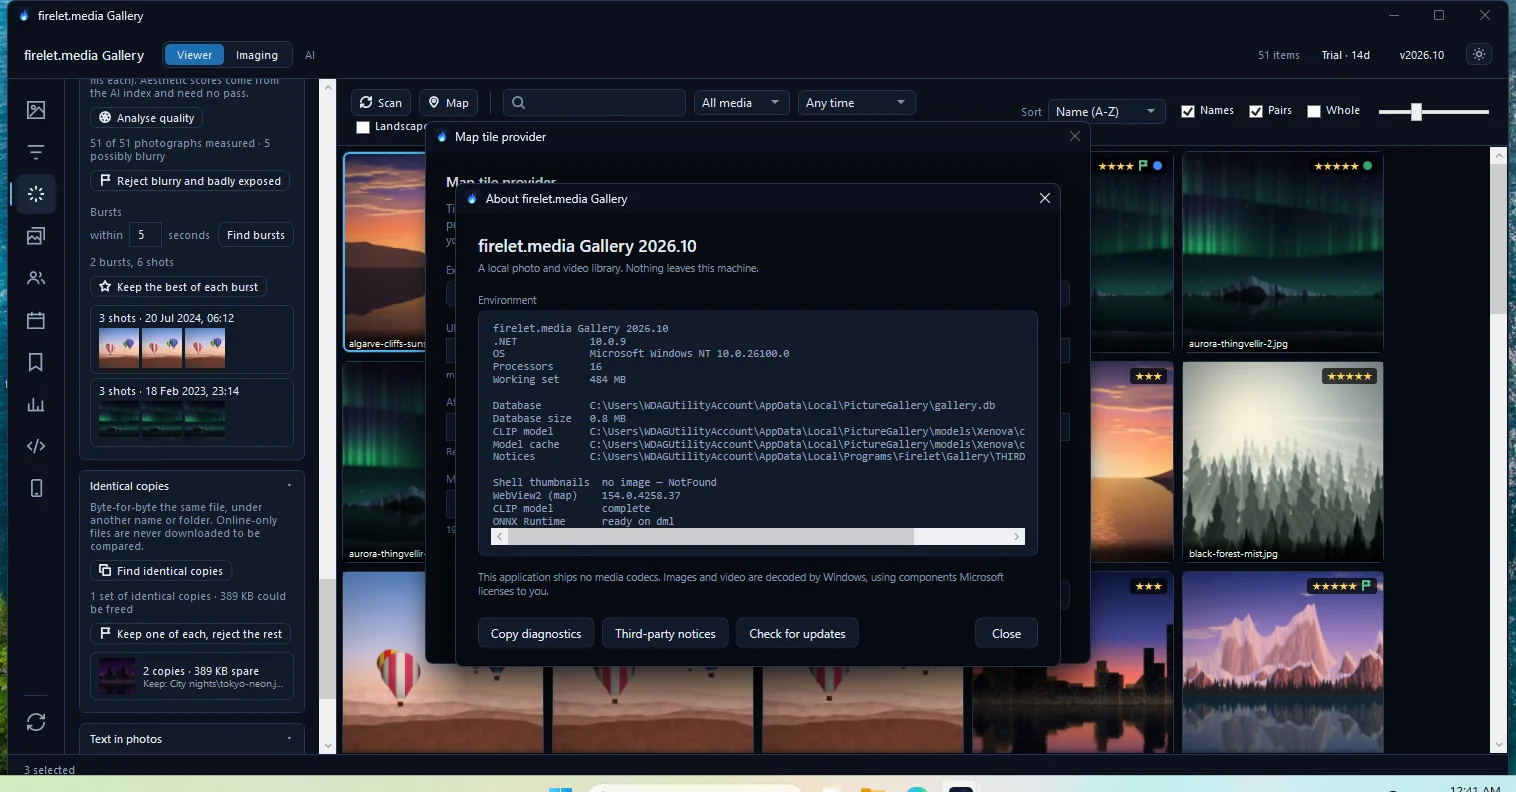Close the About firelet.media Gallery dialog with X

(x=1045, y=199)
